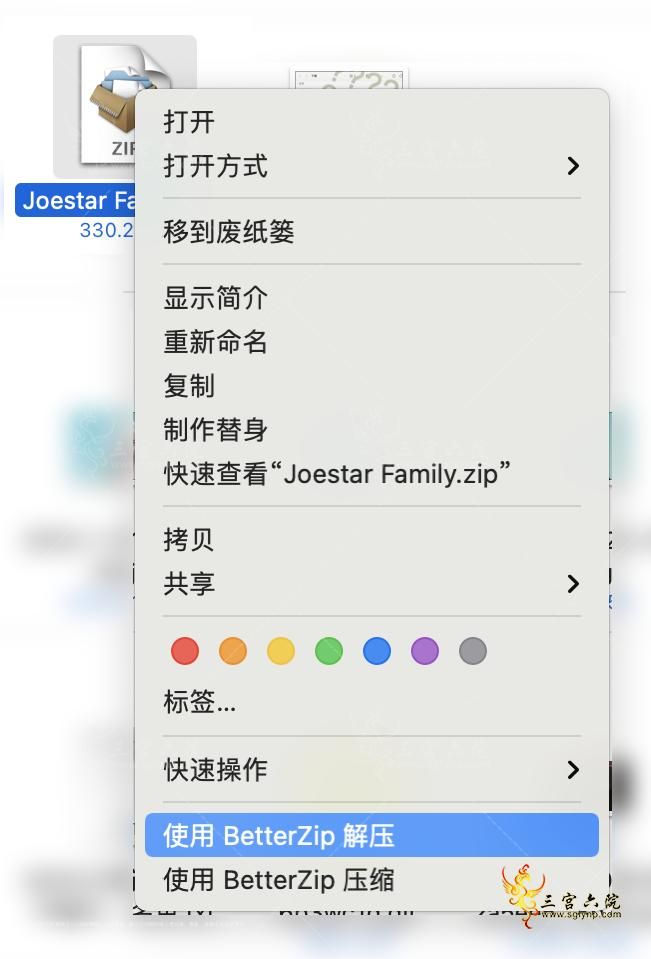The width and height of the screenshot is (651, 959).
Task: Expand the 打开方式 submenu arrow
Action: coord(573,166)
